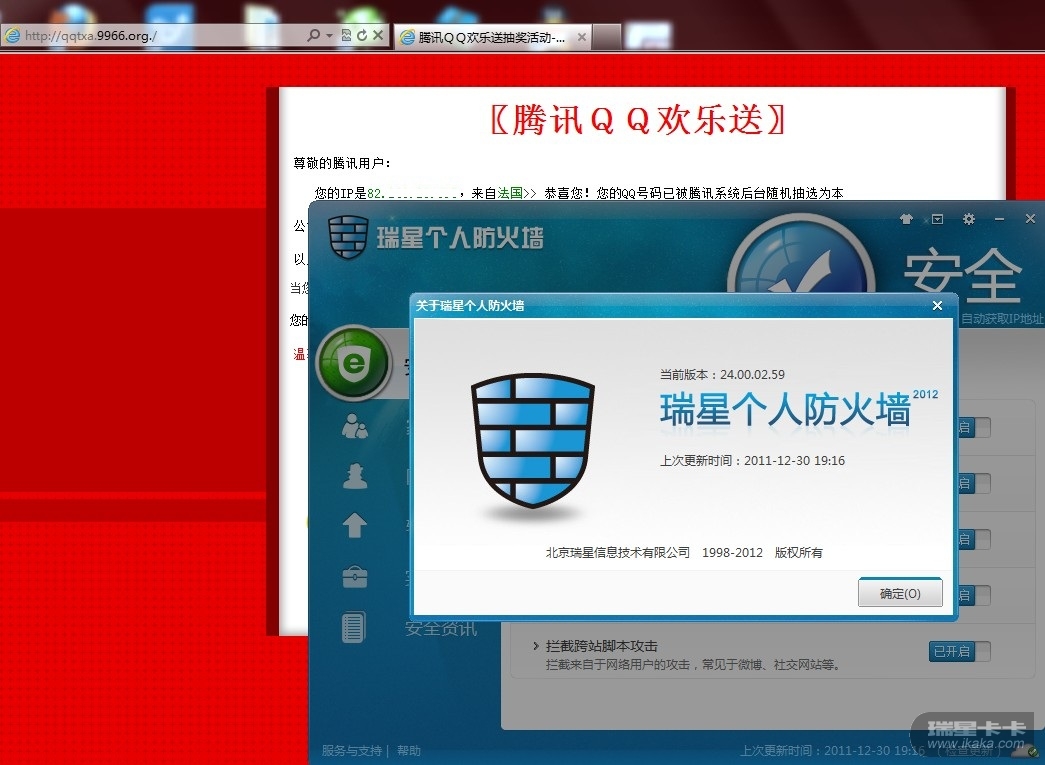Stop loading with the address bar X icon
This screenshot has height=765, width=1045.
(x=378, y=35)
